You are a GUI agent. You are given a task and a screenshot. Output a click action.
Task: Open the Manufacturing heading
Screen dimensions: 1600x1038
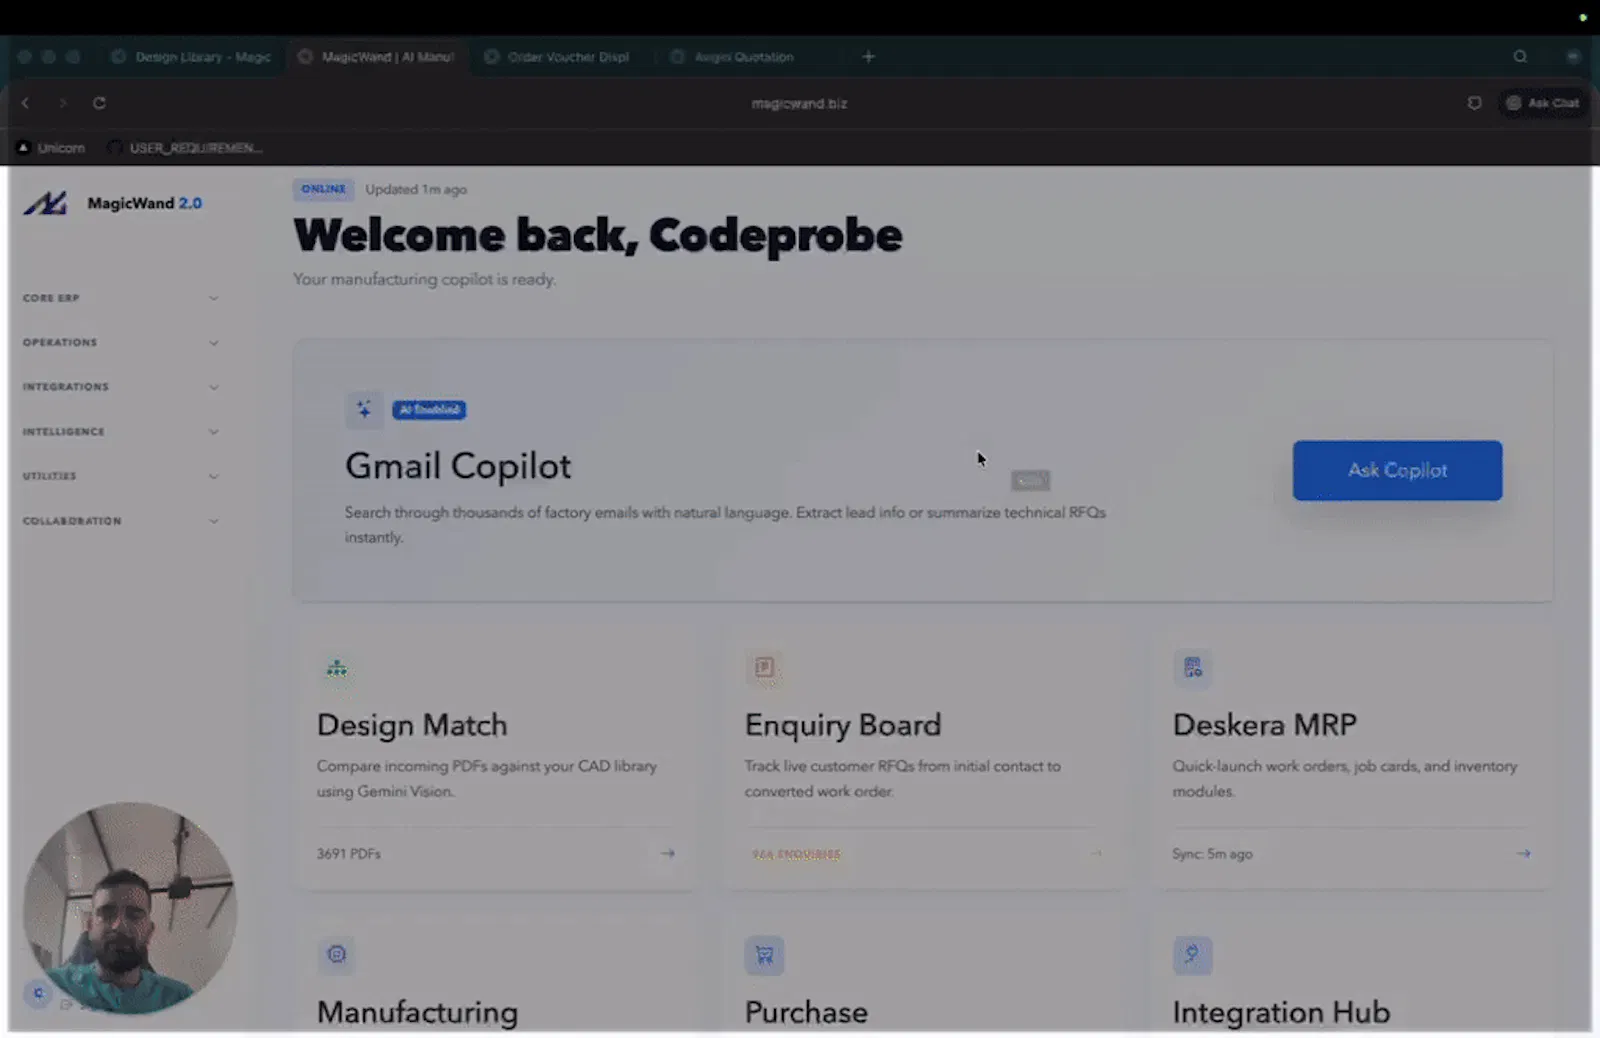point(418,1012)
